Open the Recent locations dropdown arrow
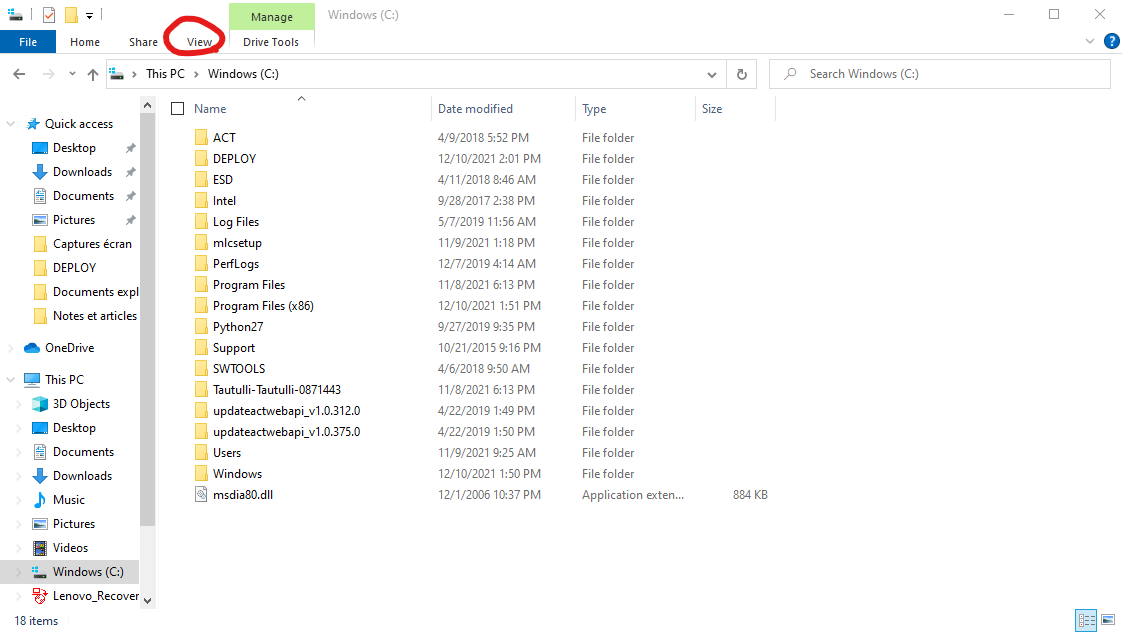Viewport: 1122px width, 632px height. coord(72,74)
